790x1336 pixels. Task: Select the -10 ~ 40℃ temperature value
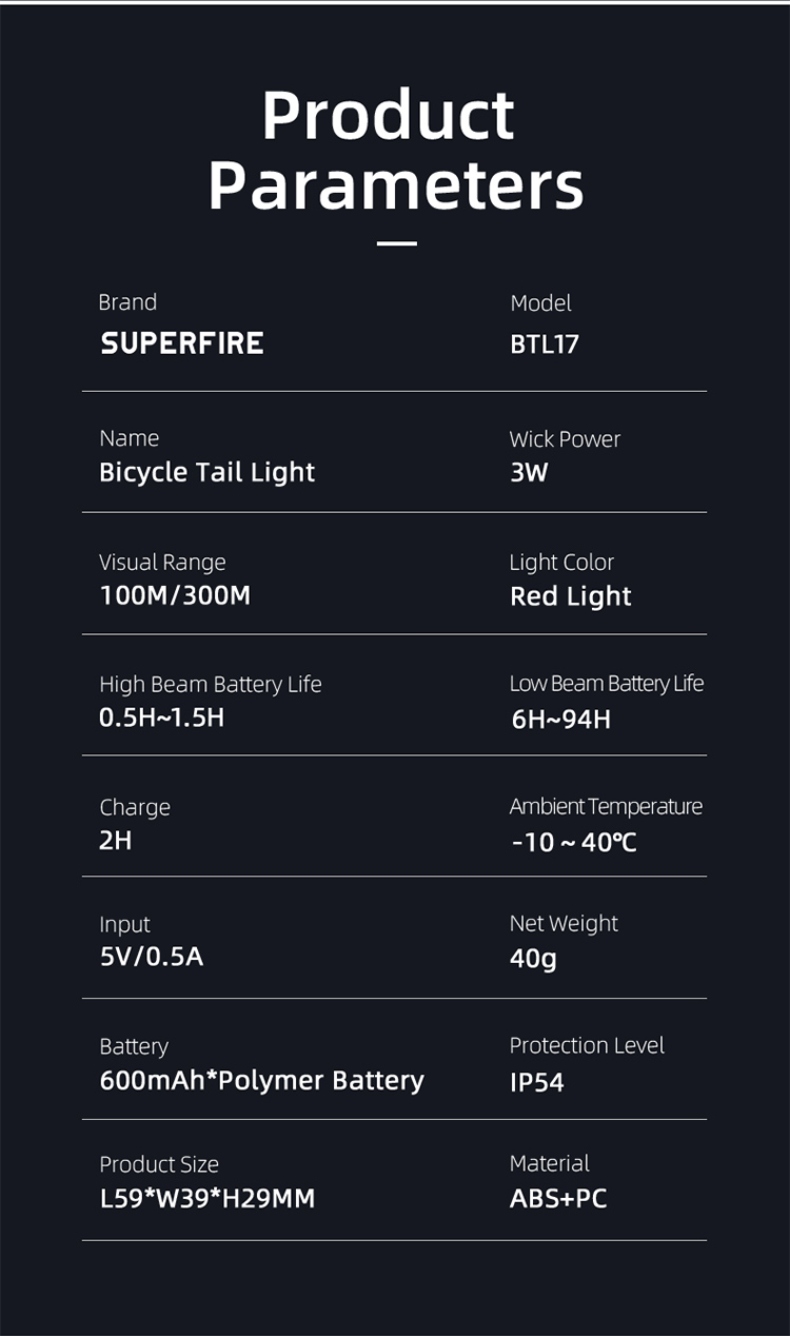(573, 842)
